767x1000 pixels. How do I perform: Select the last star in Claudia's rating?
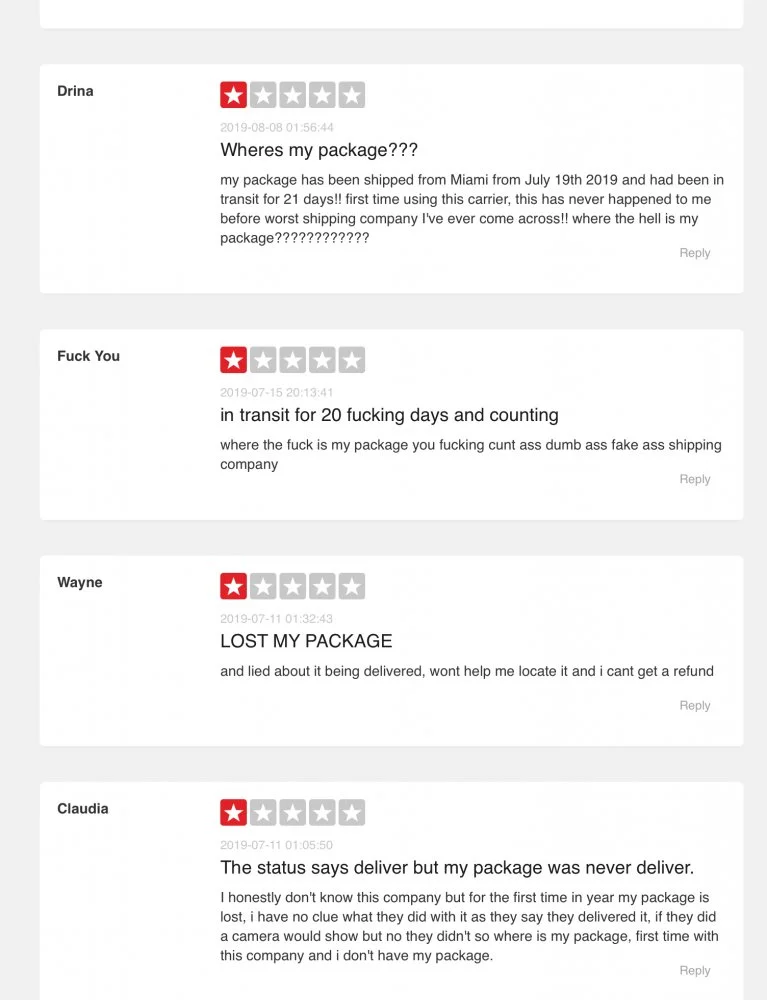pyautogui.click(x=351, y=812)
